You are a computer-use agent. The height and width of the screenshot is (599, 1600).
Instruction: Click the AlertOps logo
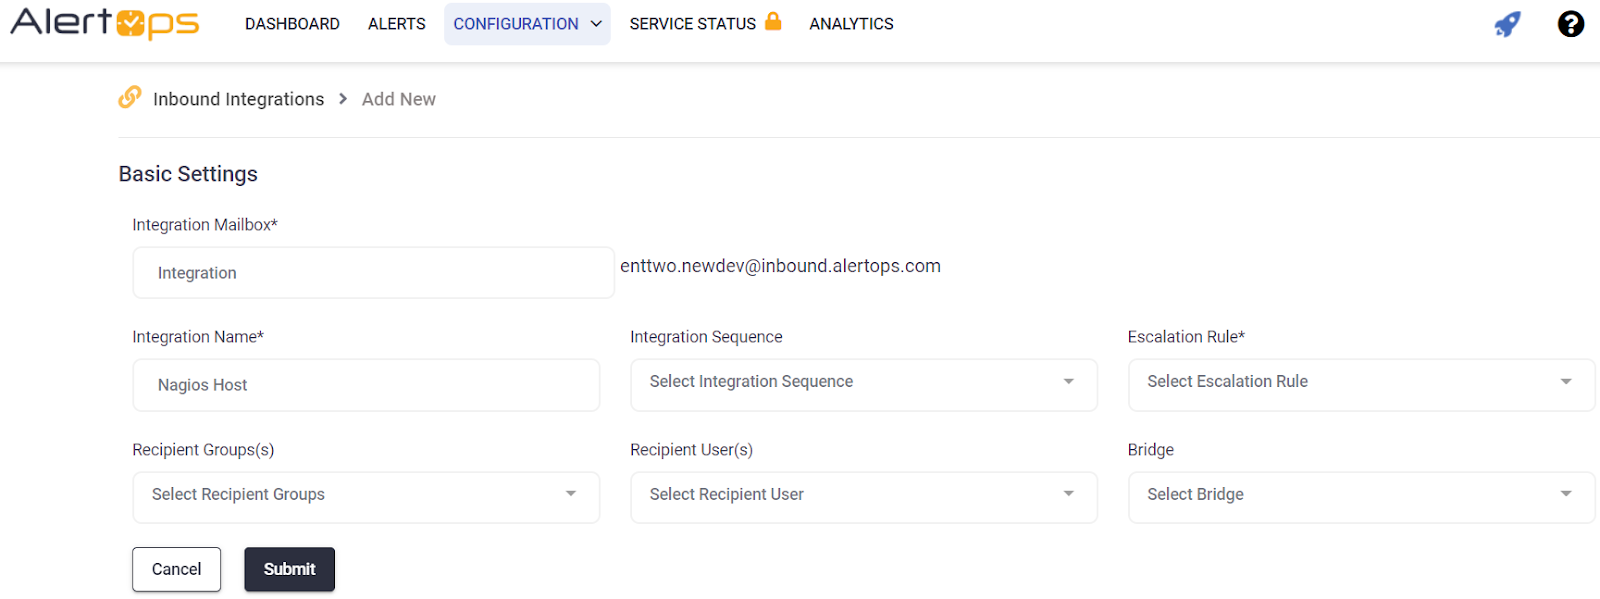[x=105, y=23]
